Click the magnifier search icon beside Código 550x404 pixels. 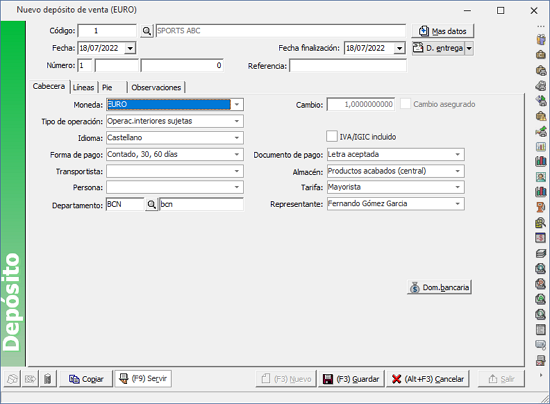pos(147,31)
